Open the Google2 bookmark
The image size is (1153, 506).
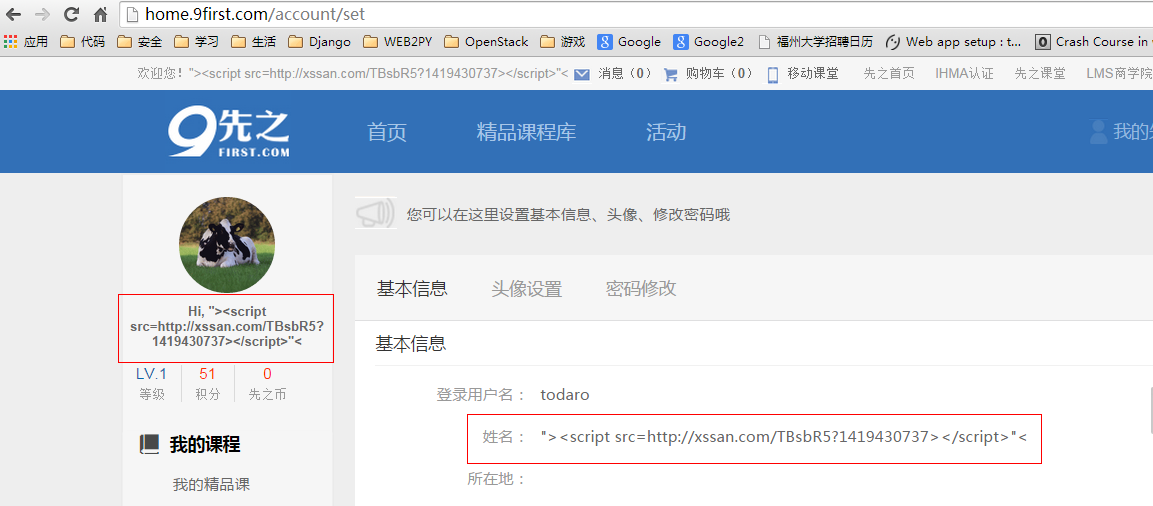709,42
